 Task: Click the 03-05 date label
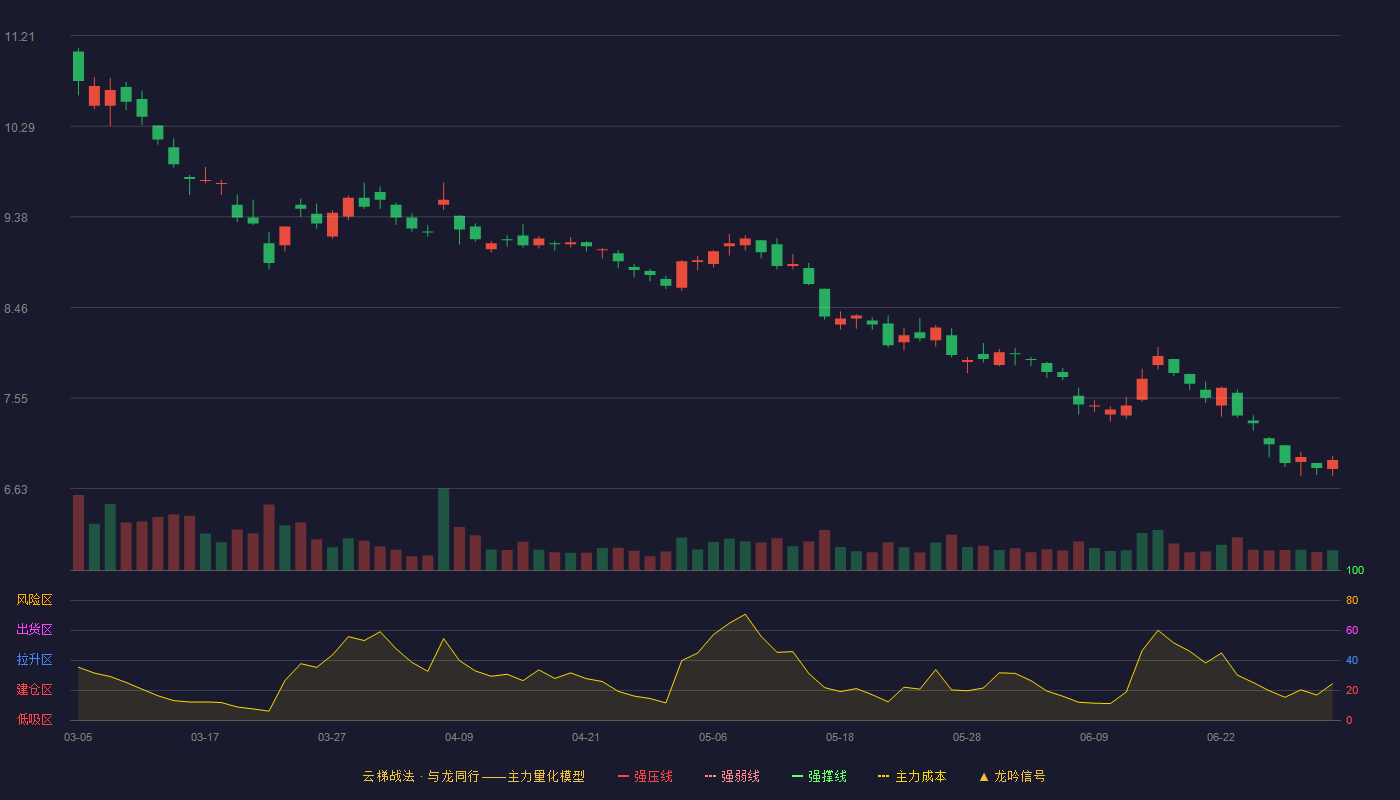[x=78, y=737]
